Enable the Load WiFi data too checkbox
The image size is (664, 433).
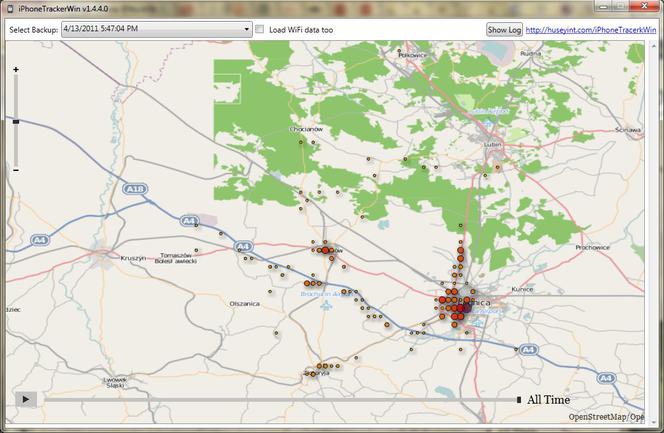pos(260,29)
